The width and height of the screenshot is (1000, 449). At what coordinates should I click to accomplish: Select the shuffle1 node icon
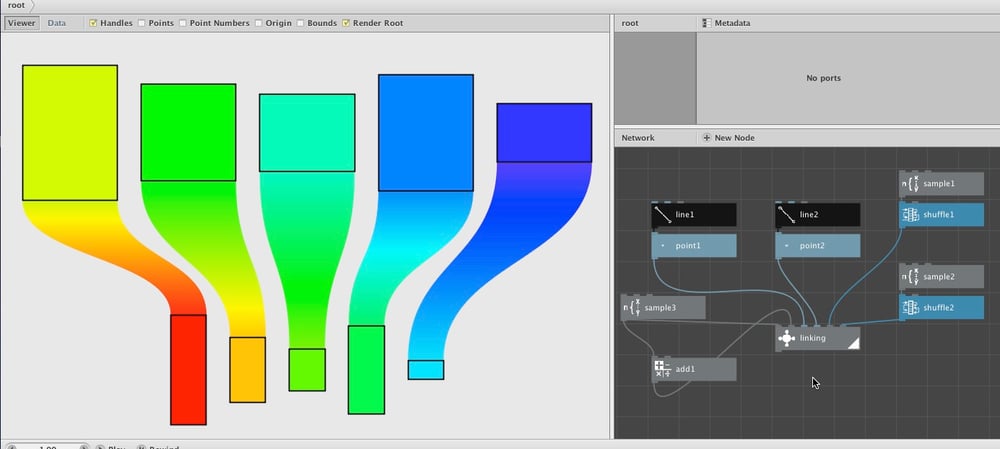pyautogui.click(x=910, y=215)
